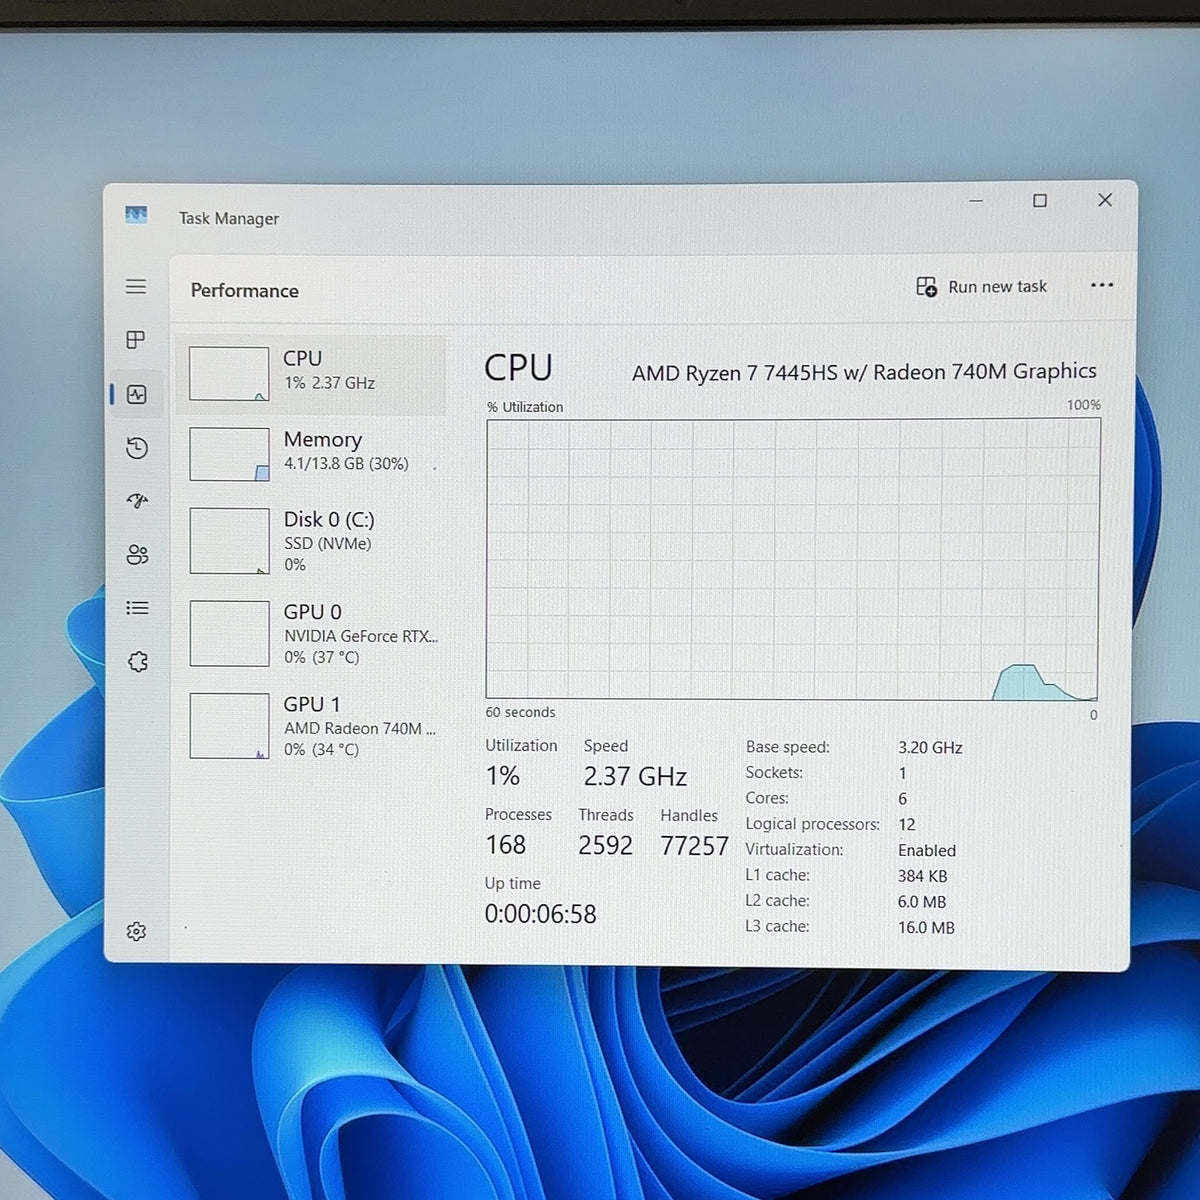Open the Startup apps icon

pos(137,500)
